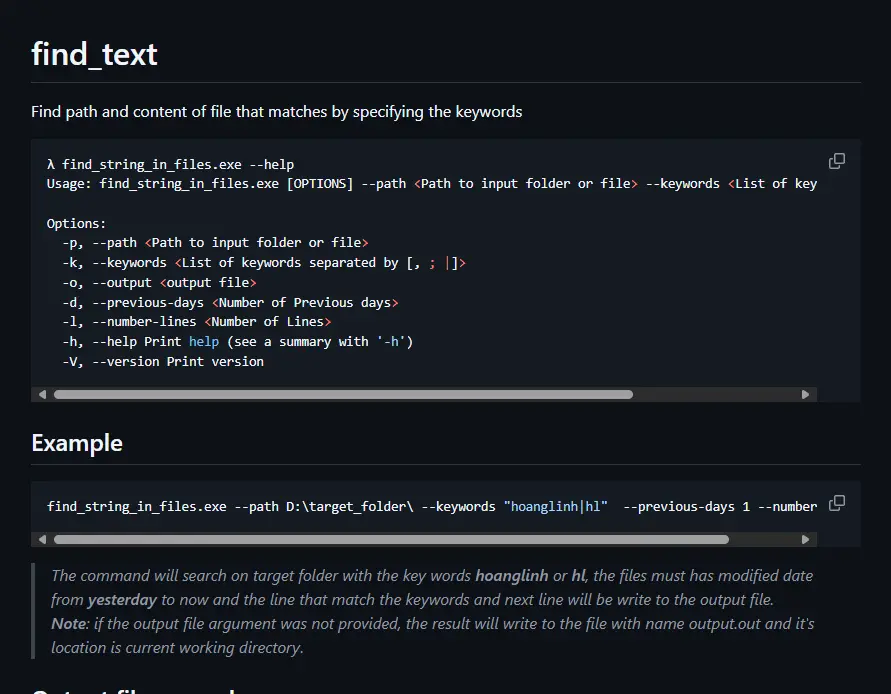
Task: Click left arrow of help block scrollbar
Action: click(x=42, y=394)
